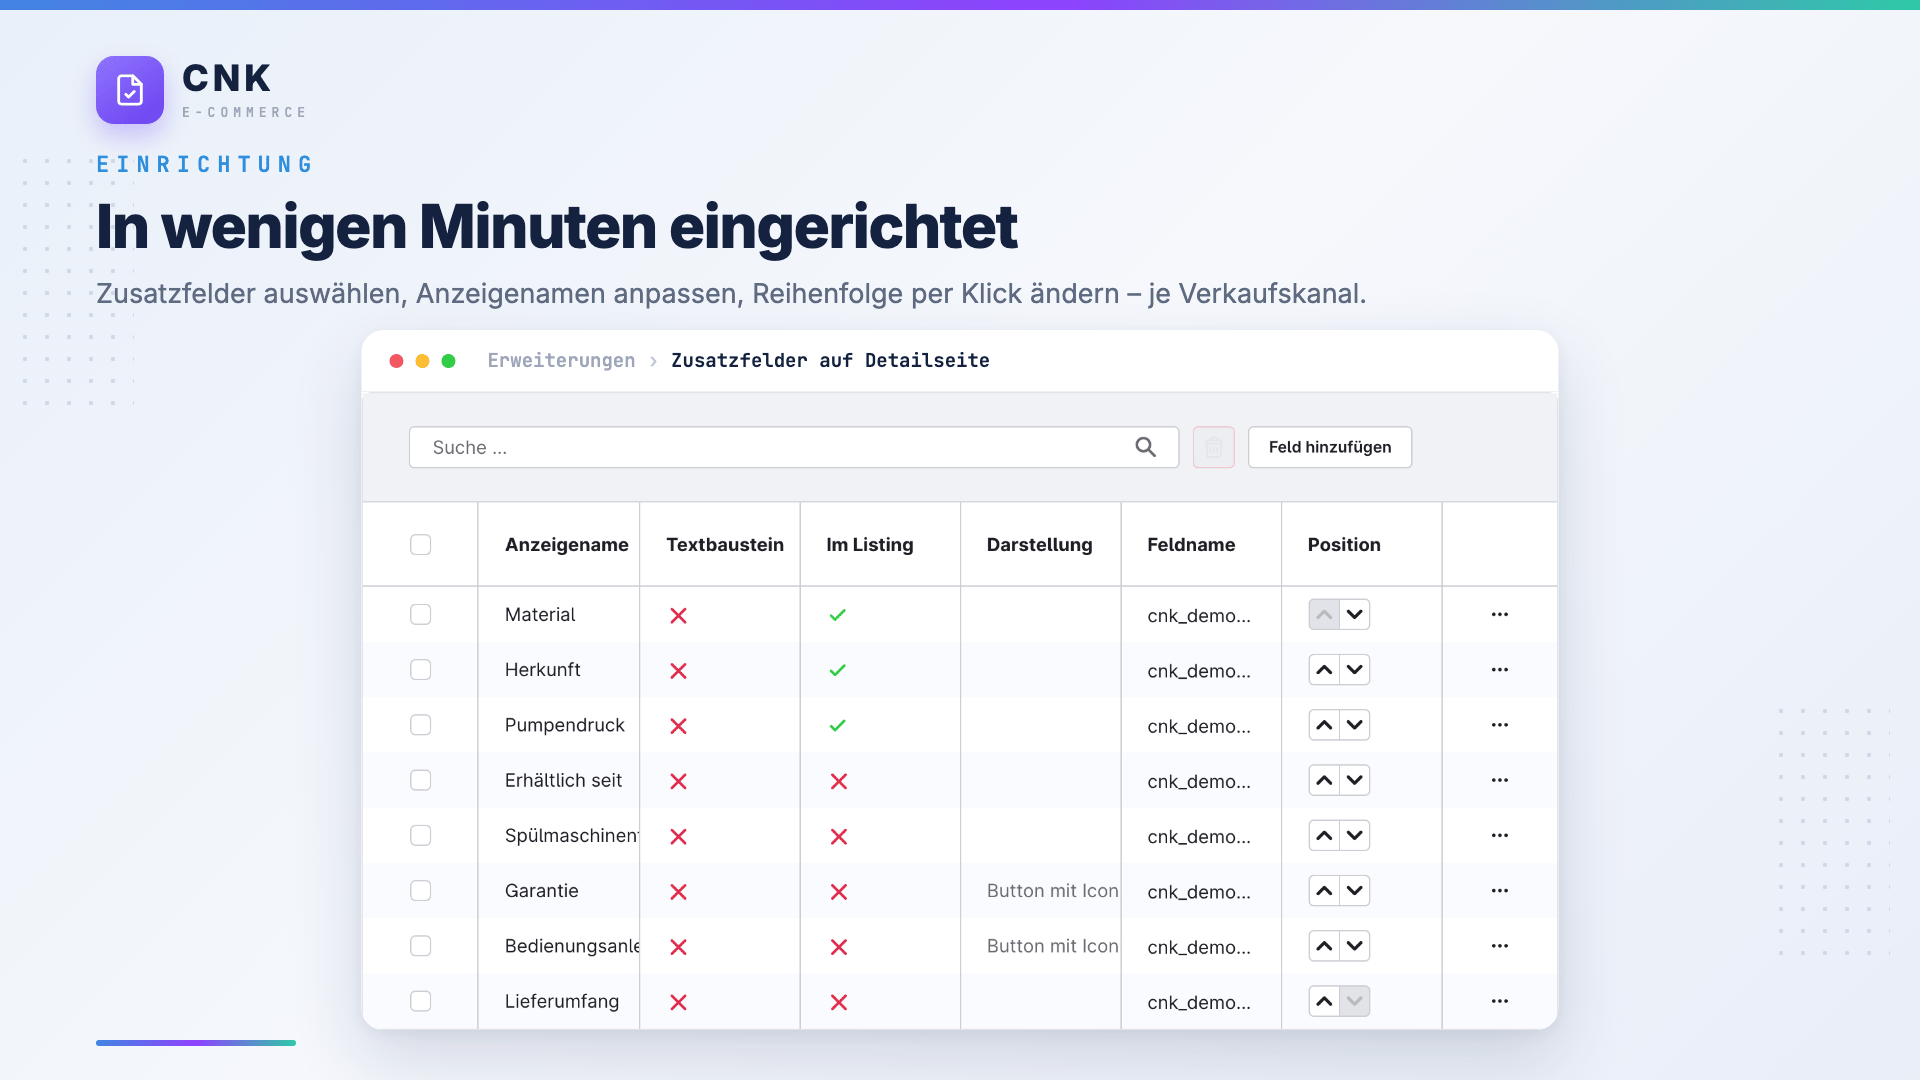The width and height of the screenshot is (1920, 1080).
Task: Click the trash delete icon
Action: click(1213, 447)
